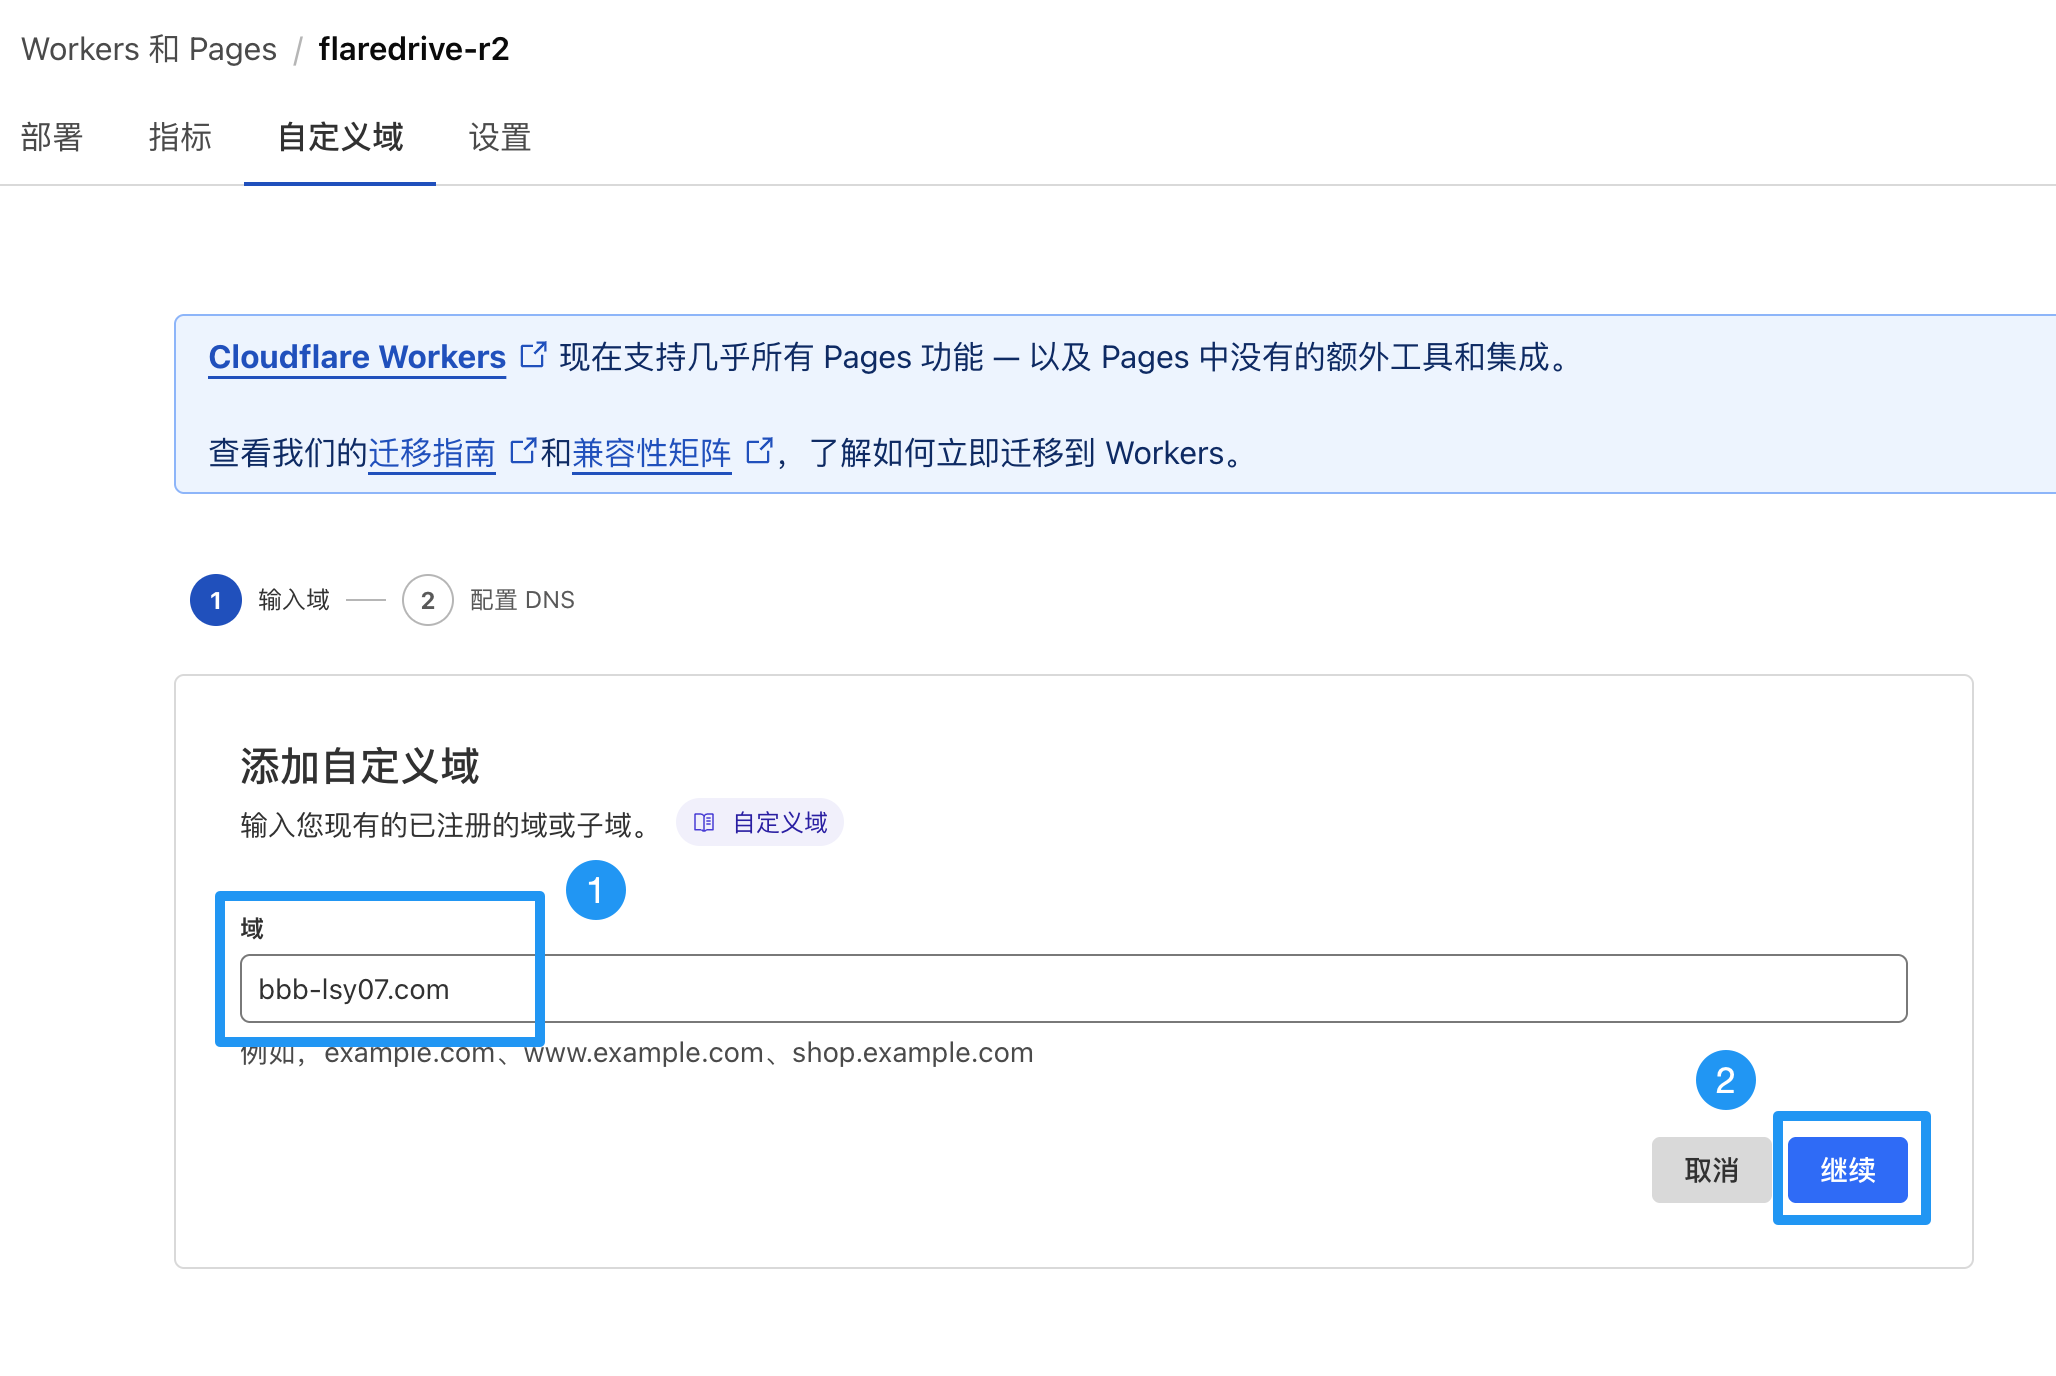Switch to the 部署 tab
The width and height of the screenshot is (2056, 1376).
pyautogui.click(x=52, y=137)
